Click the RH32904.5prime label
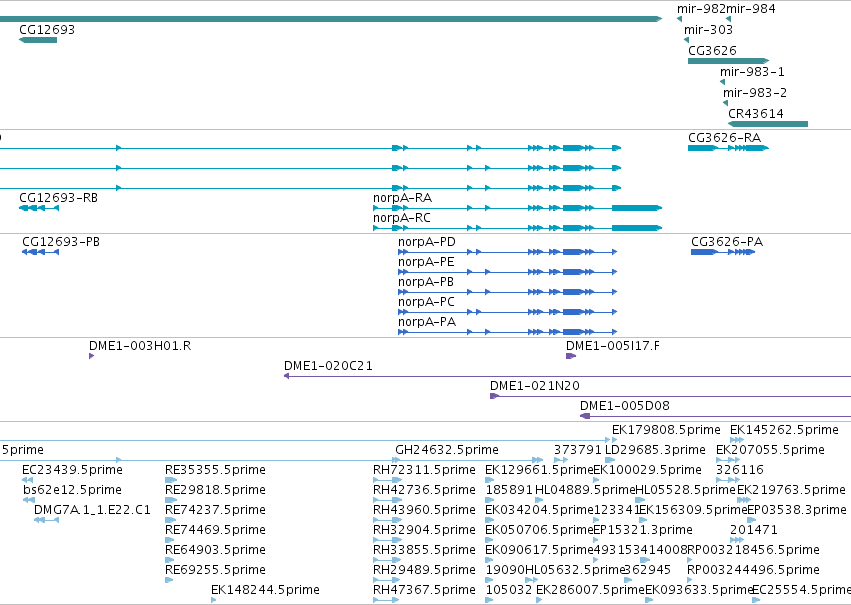The height and width of the screenshot is (605, 851). pos(424,530)
